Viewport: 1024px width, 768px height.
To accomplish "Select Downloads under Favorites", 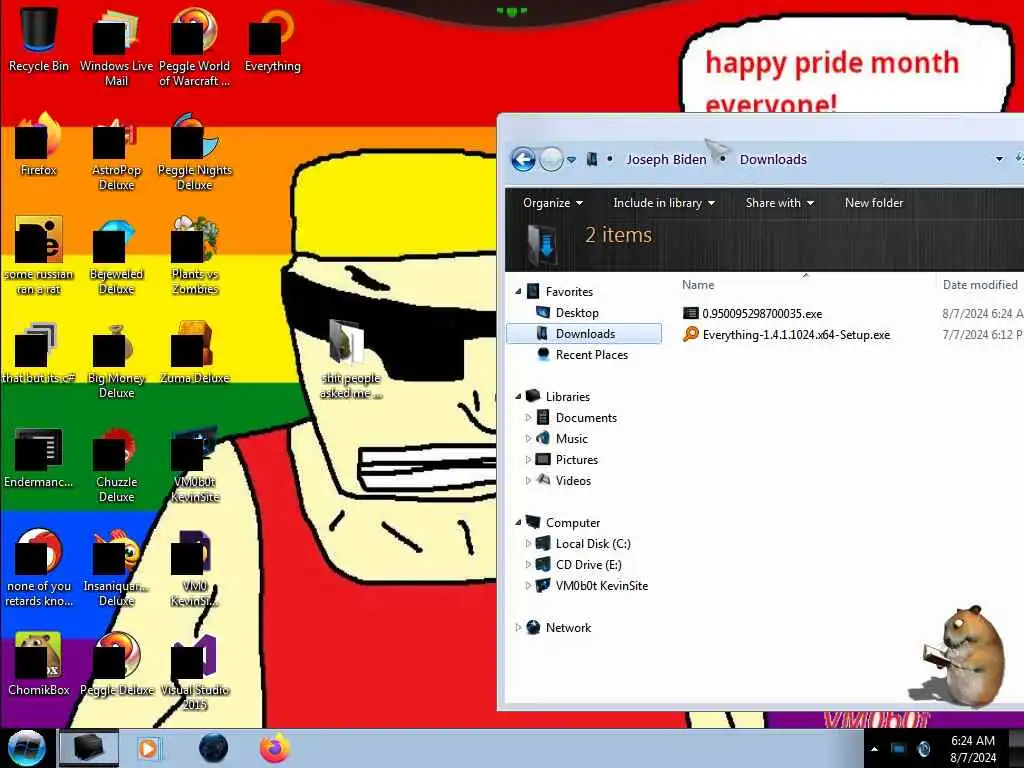I will tap(584, 334).
